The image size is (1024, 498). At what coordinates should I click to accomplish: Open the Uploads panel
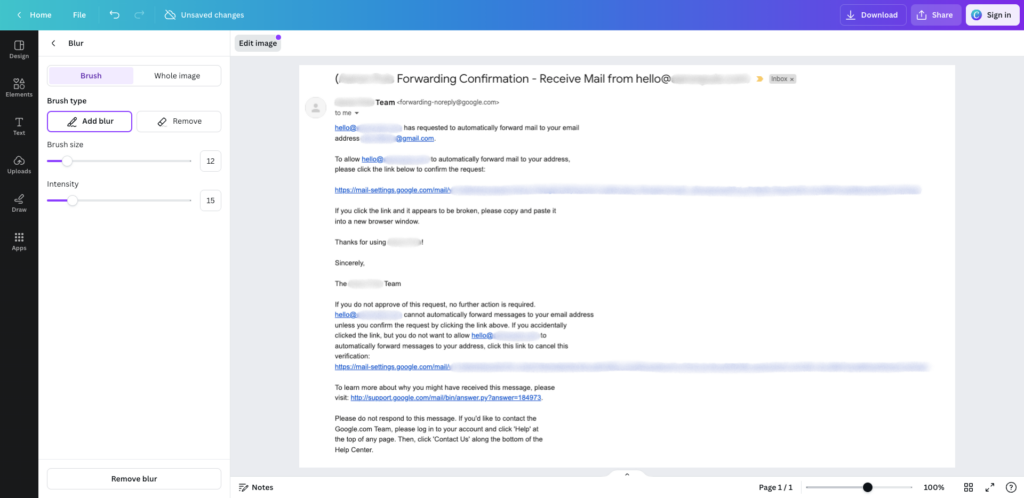[19, 165]
